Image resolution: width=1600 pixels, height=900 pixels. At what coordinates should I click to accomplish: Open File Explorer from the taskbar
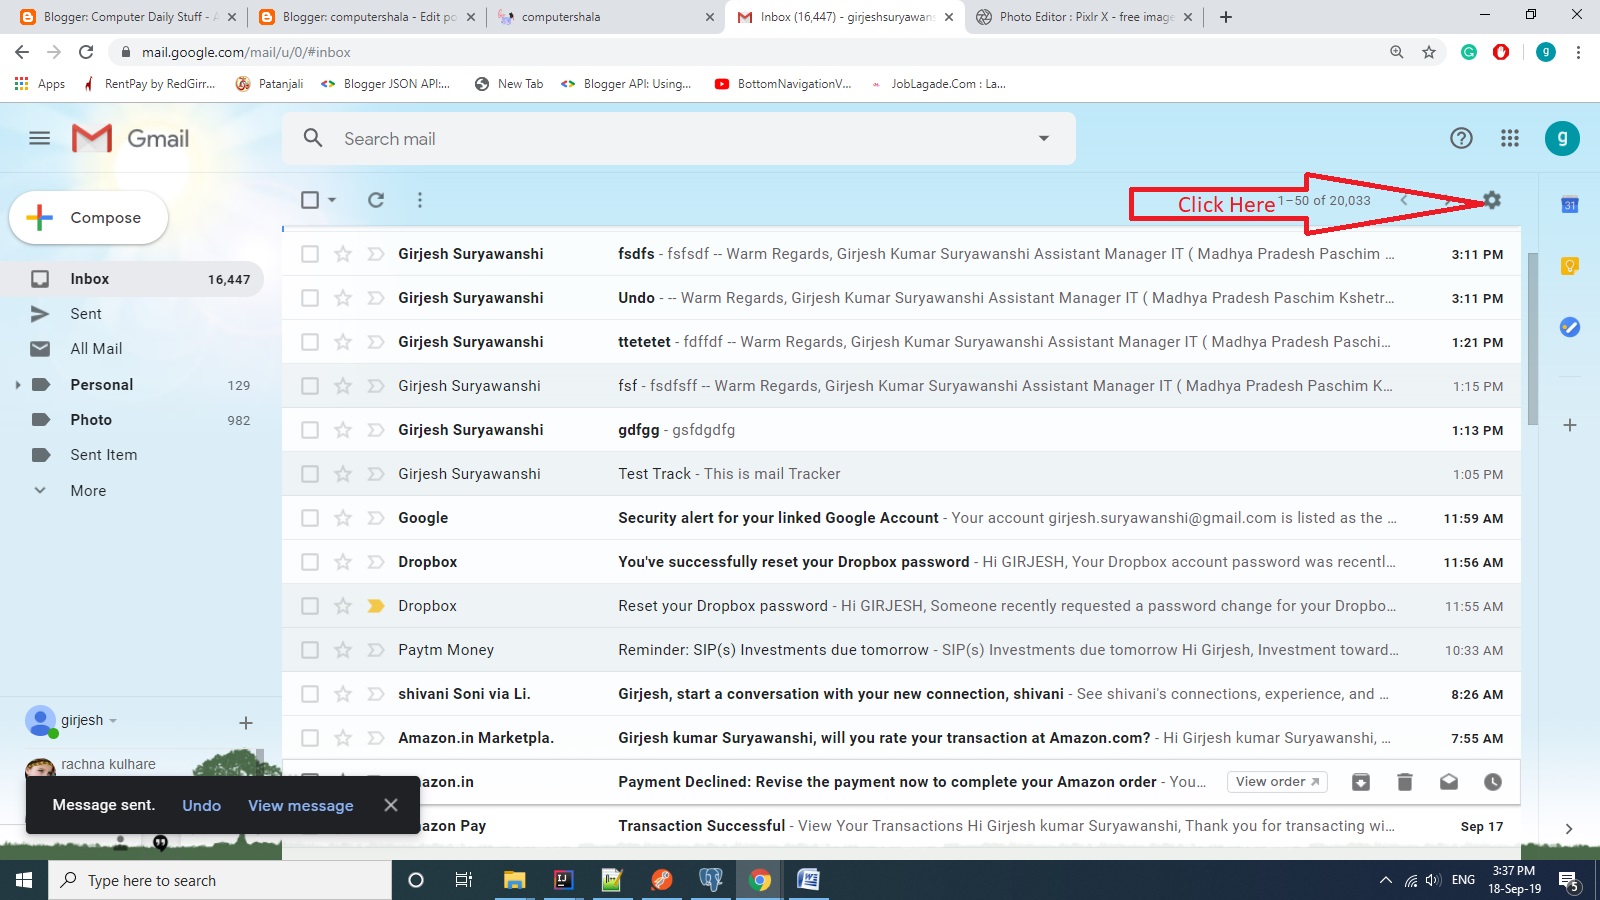(514, 880)
